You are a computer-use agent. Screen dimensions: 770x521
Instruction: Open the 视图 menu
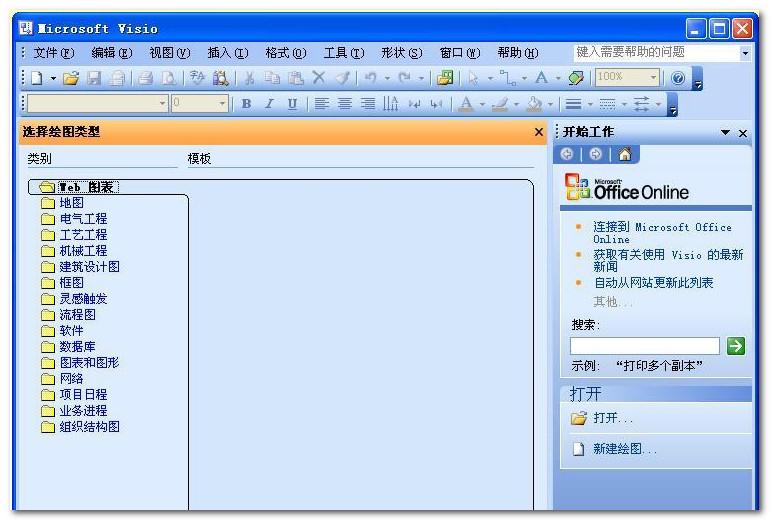pos(169,53)
